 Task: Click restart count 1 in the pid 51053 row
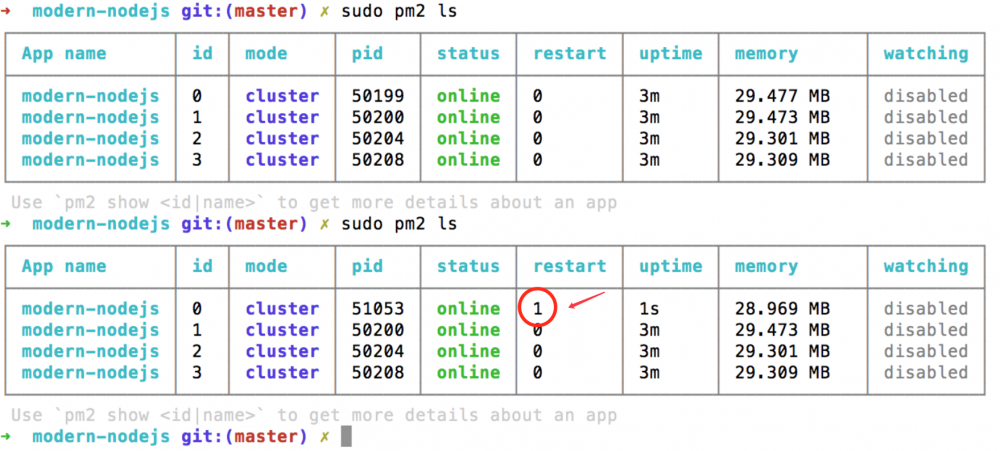click(x=538, y=309)
